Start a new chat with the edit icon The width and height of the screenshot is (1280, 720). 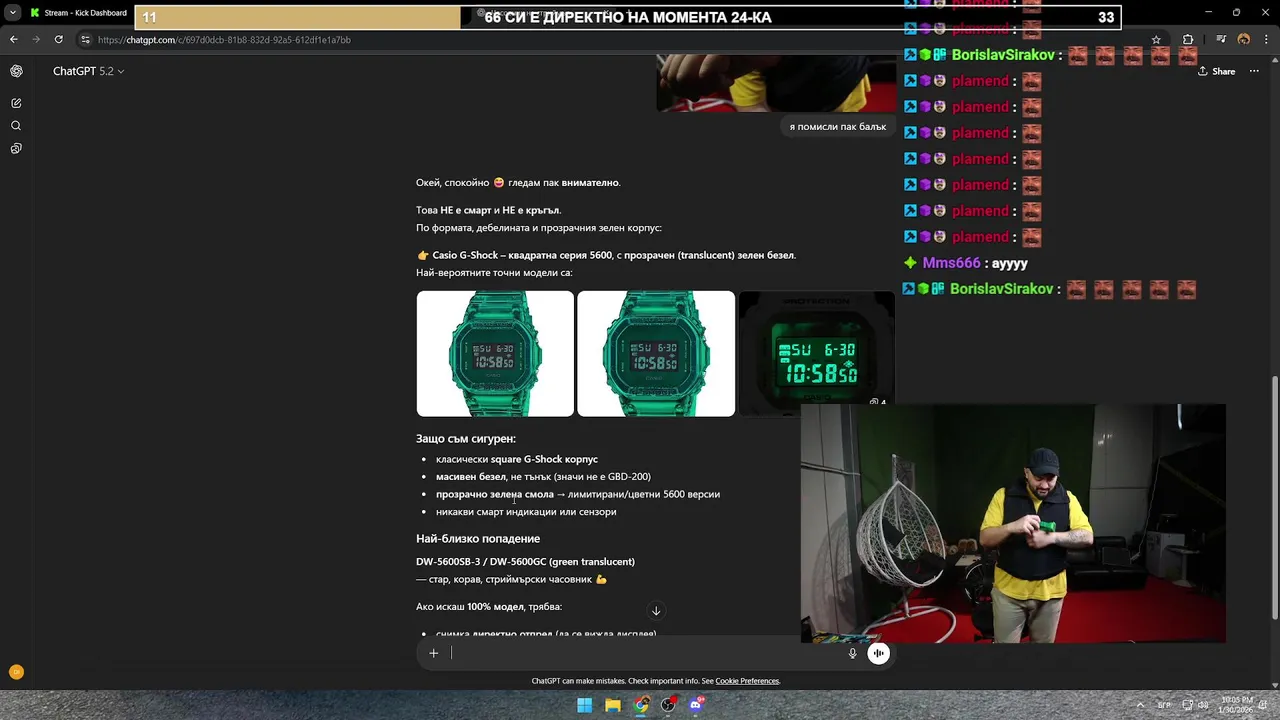point(16,103)
